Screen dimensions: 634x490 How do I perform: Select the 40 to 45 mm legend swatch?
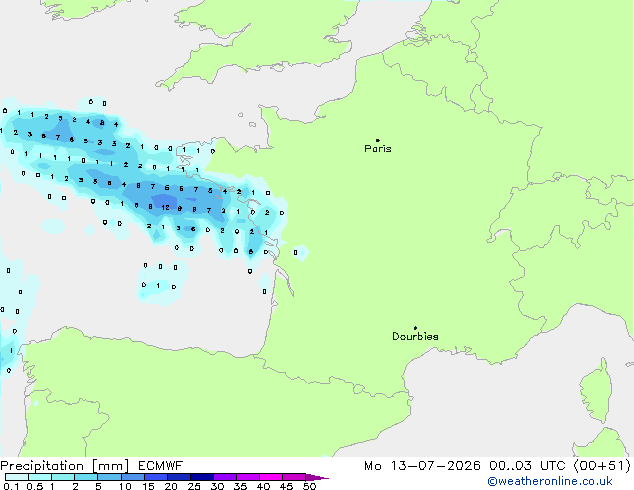[x=271, y=477]
